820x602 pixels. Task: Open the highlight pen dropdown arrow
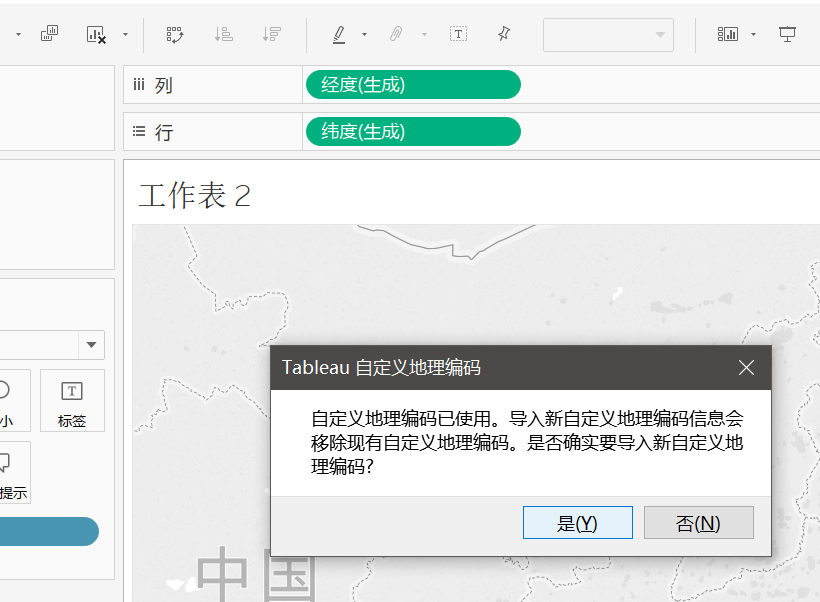click(x=365, y=35)
